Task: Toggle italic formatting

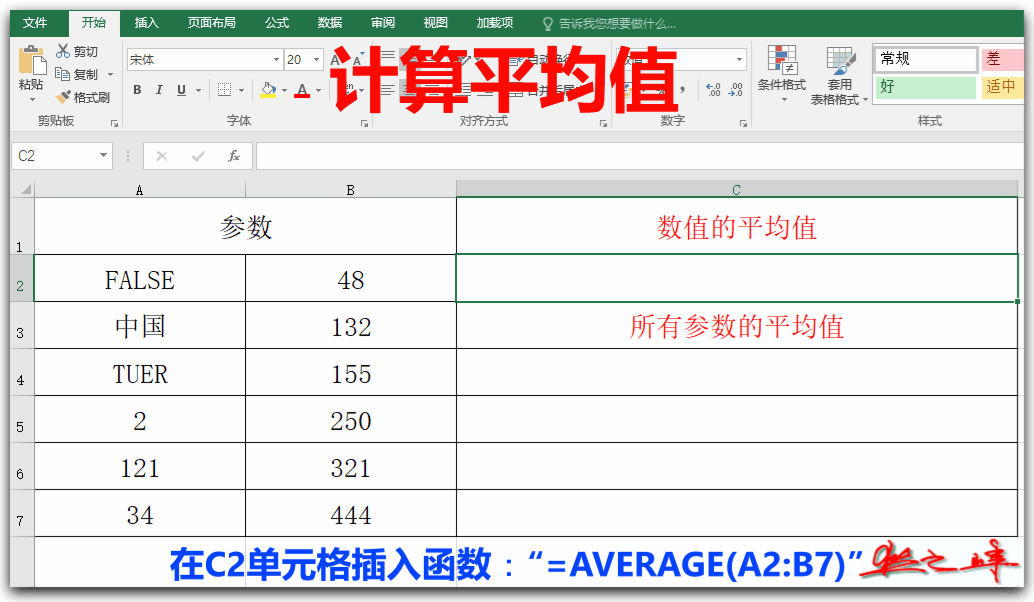Action: (x=159, y=90)
